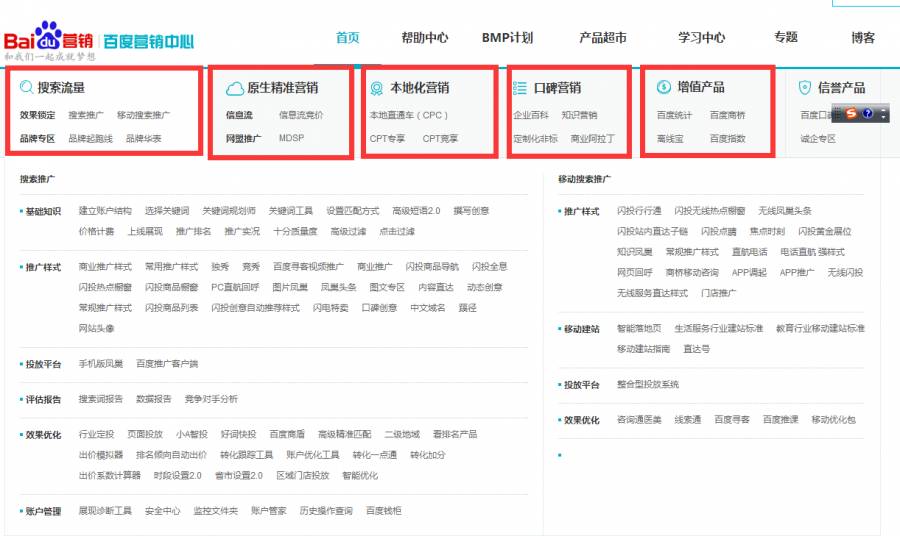The width and height of the screenshot is (900, 536).
Task: Click the 点击过滤 link
Action: point(397,231)
